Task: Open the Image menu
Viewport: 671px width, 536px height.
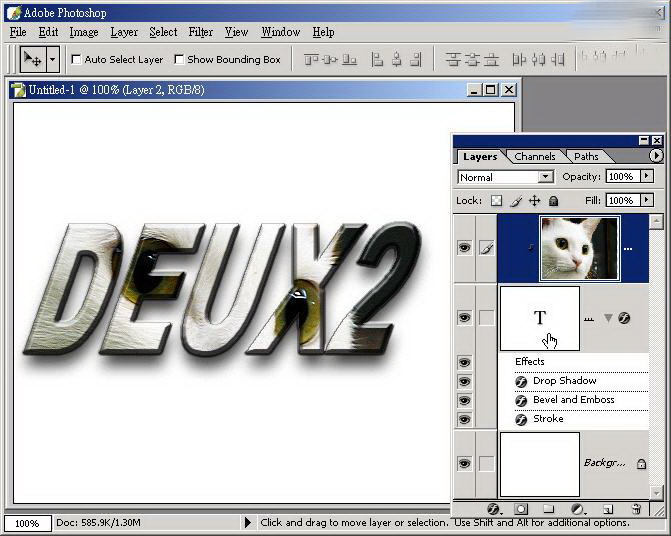Action: click(x=84, y=32)
